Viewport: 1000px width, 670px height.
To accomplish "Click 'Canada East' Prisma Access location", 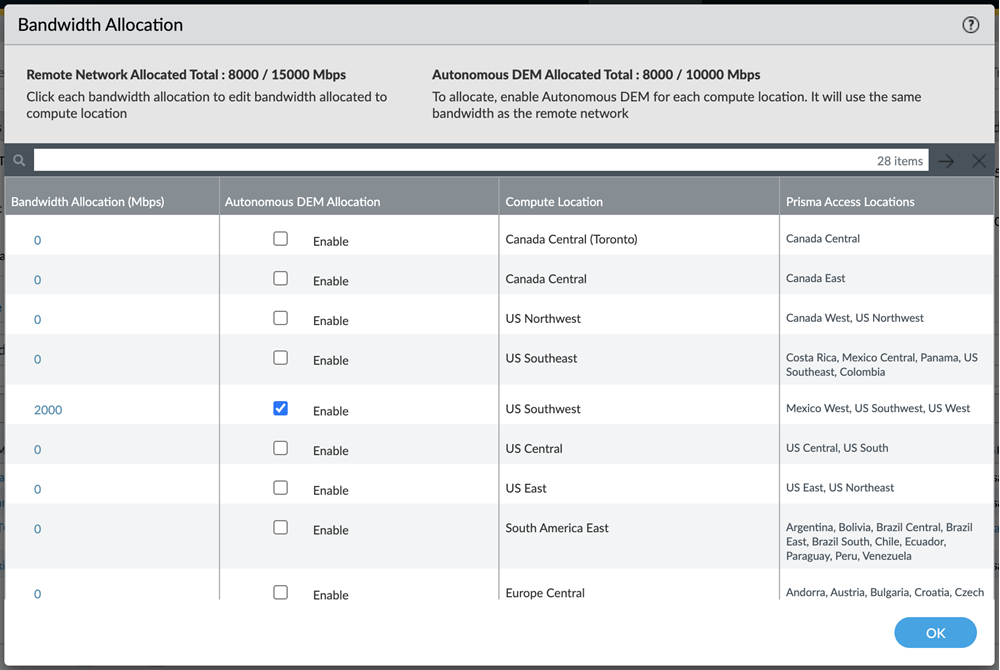I will (x=815, y=278).
